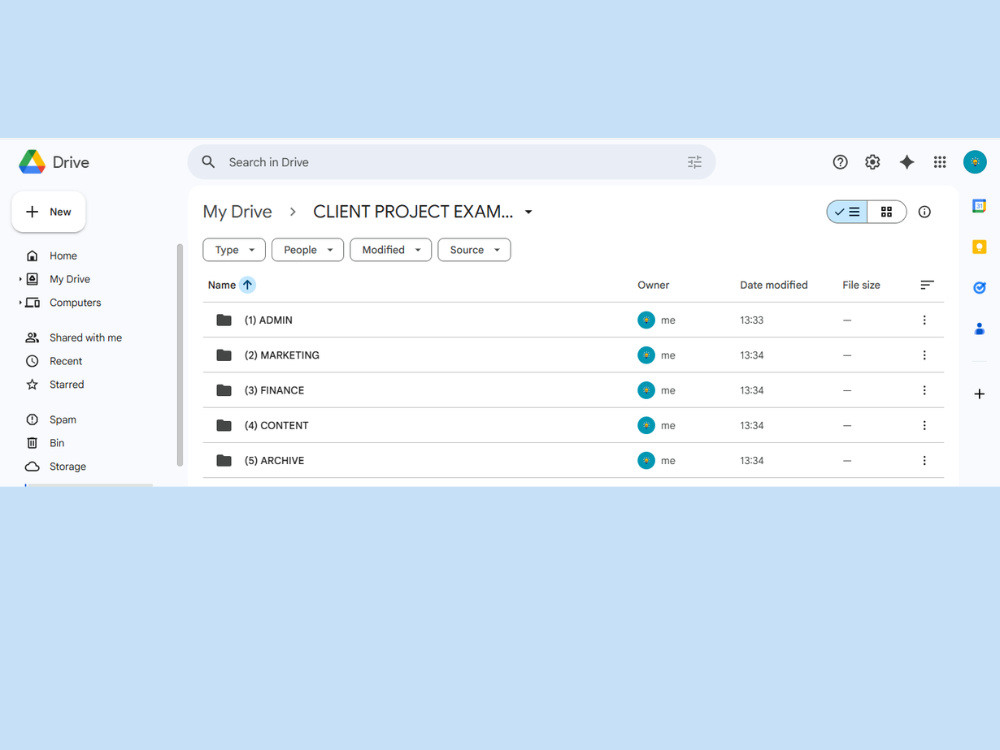
Task: Open more actions for (2) MARKETING
Action: tap(924, 355)
